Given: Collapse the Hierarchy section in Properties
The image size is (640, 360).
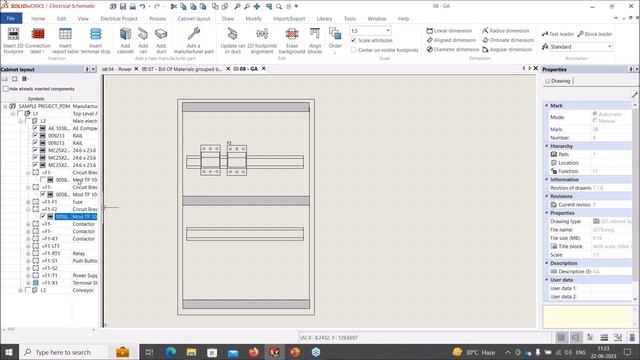Looking at the screenshot, I should pos(547,146).
